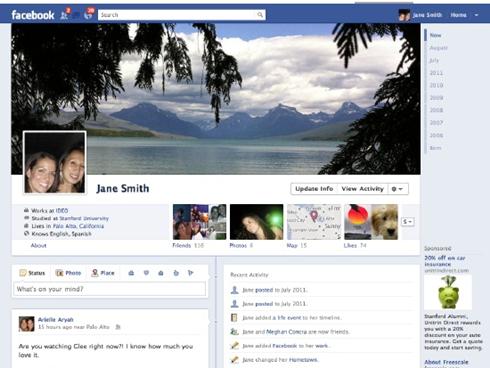Click the green piggy bank ad image

[x=448, y=292]
